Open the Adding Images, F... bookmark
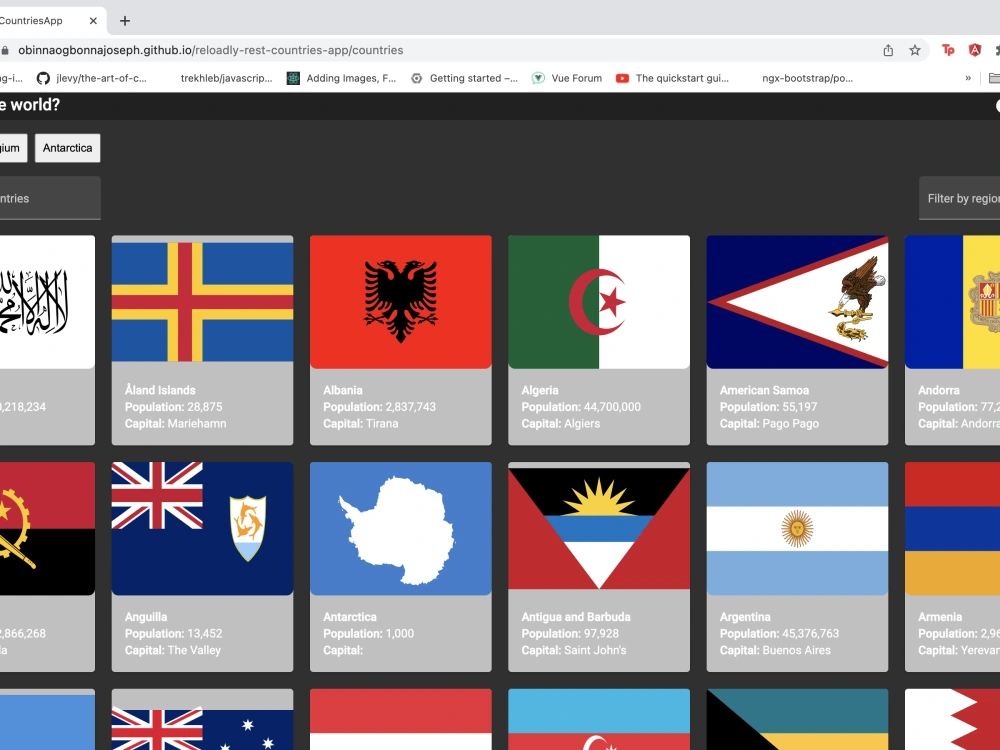This screenshot has width=1000, height=750. [x=342, y=78]
